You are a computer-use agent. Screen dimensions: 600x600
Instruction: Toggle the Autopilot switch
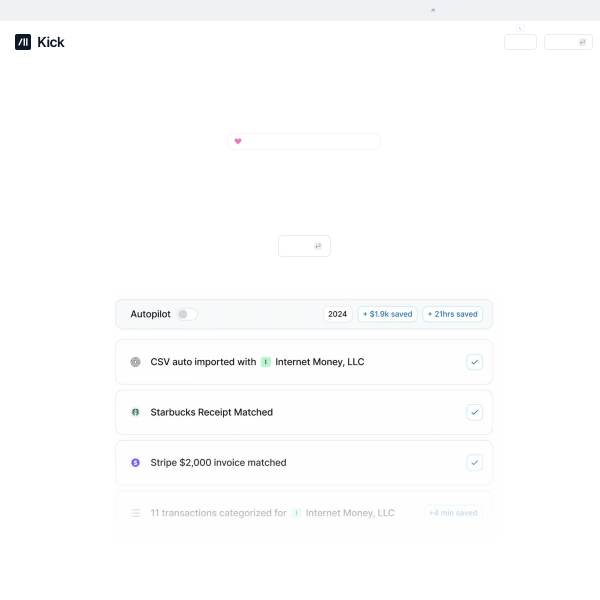[187, 314]
